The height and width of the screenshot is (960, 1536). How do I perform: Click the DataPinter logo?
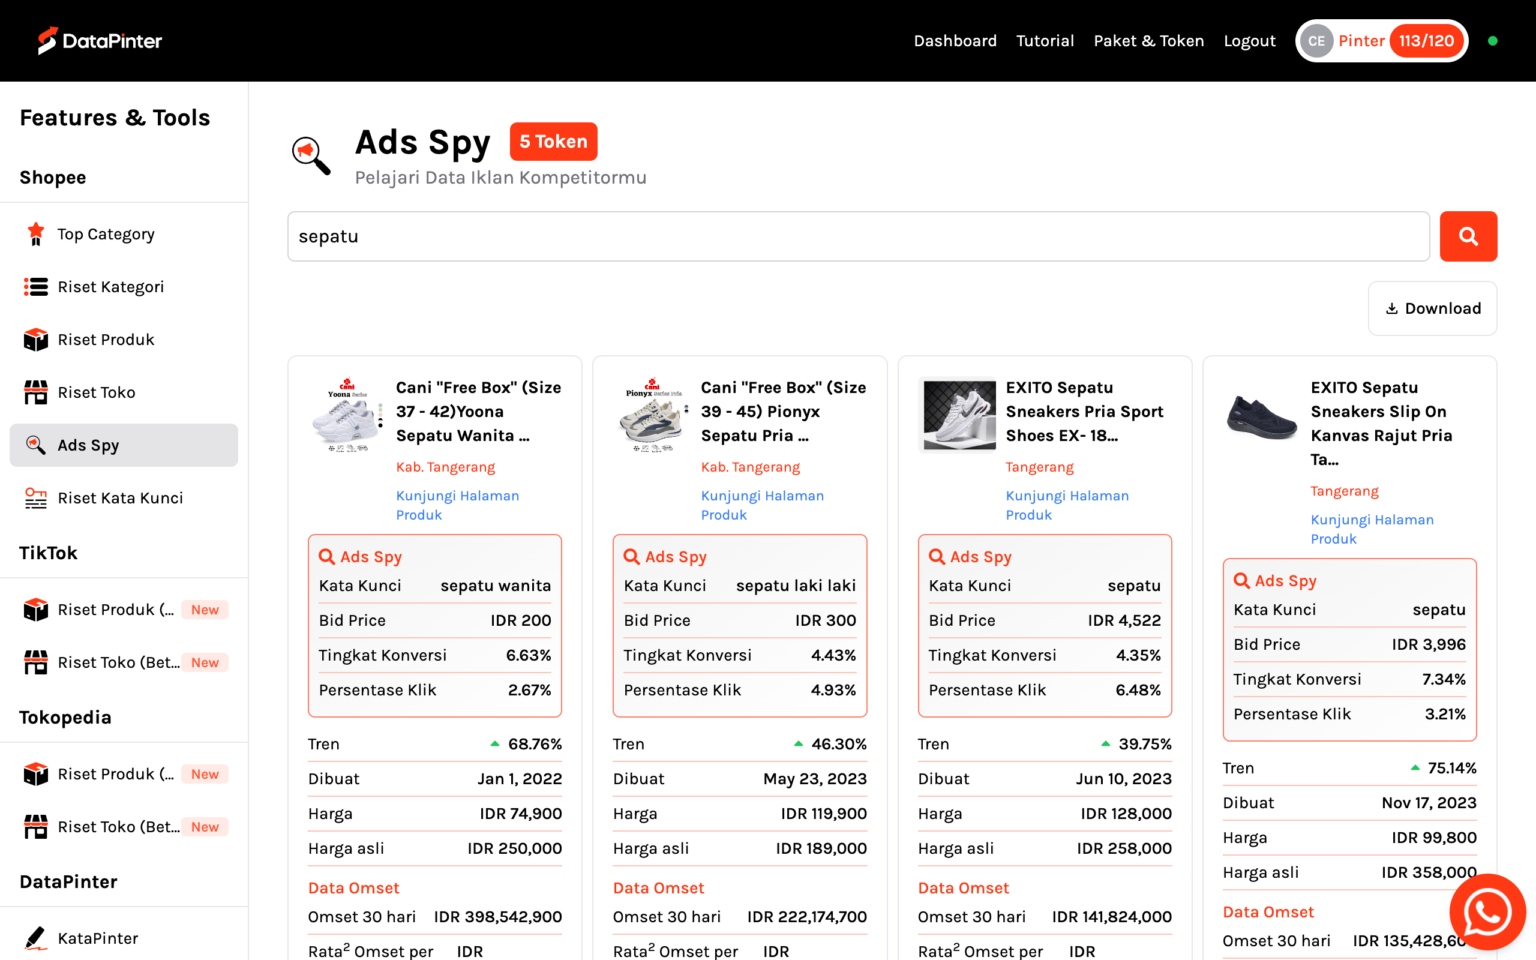click(99, 40)
